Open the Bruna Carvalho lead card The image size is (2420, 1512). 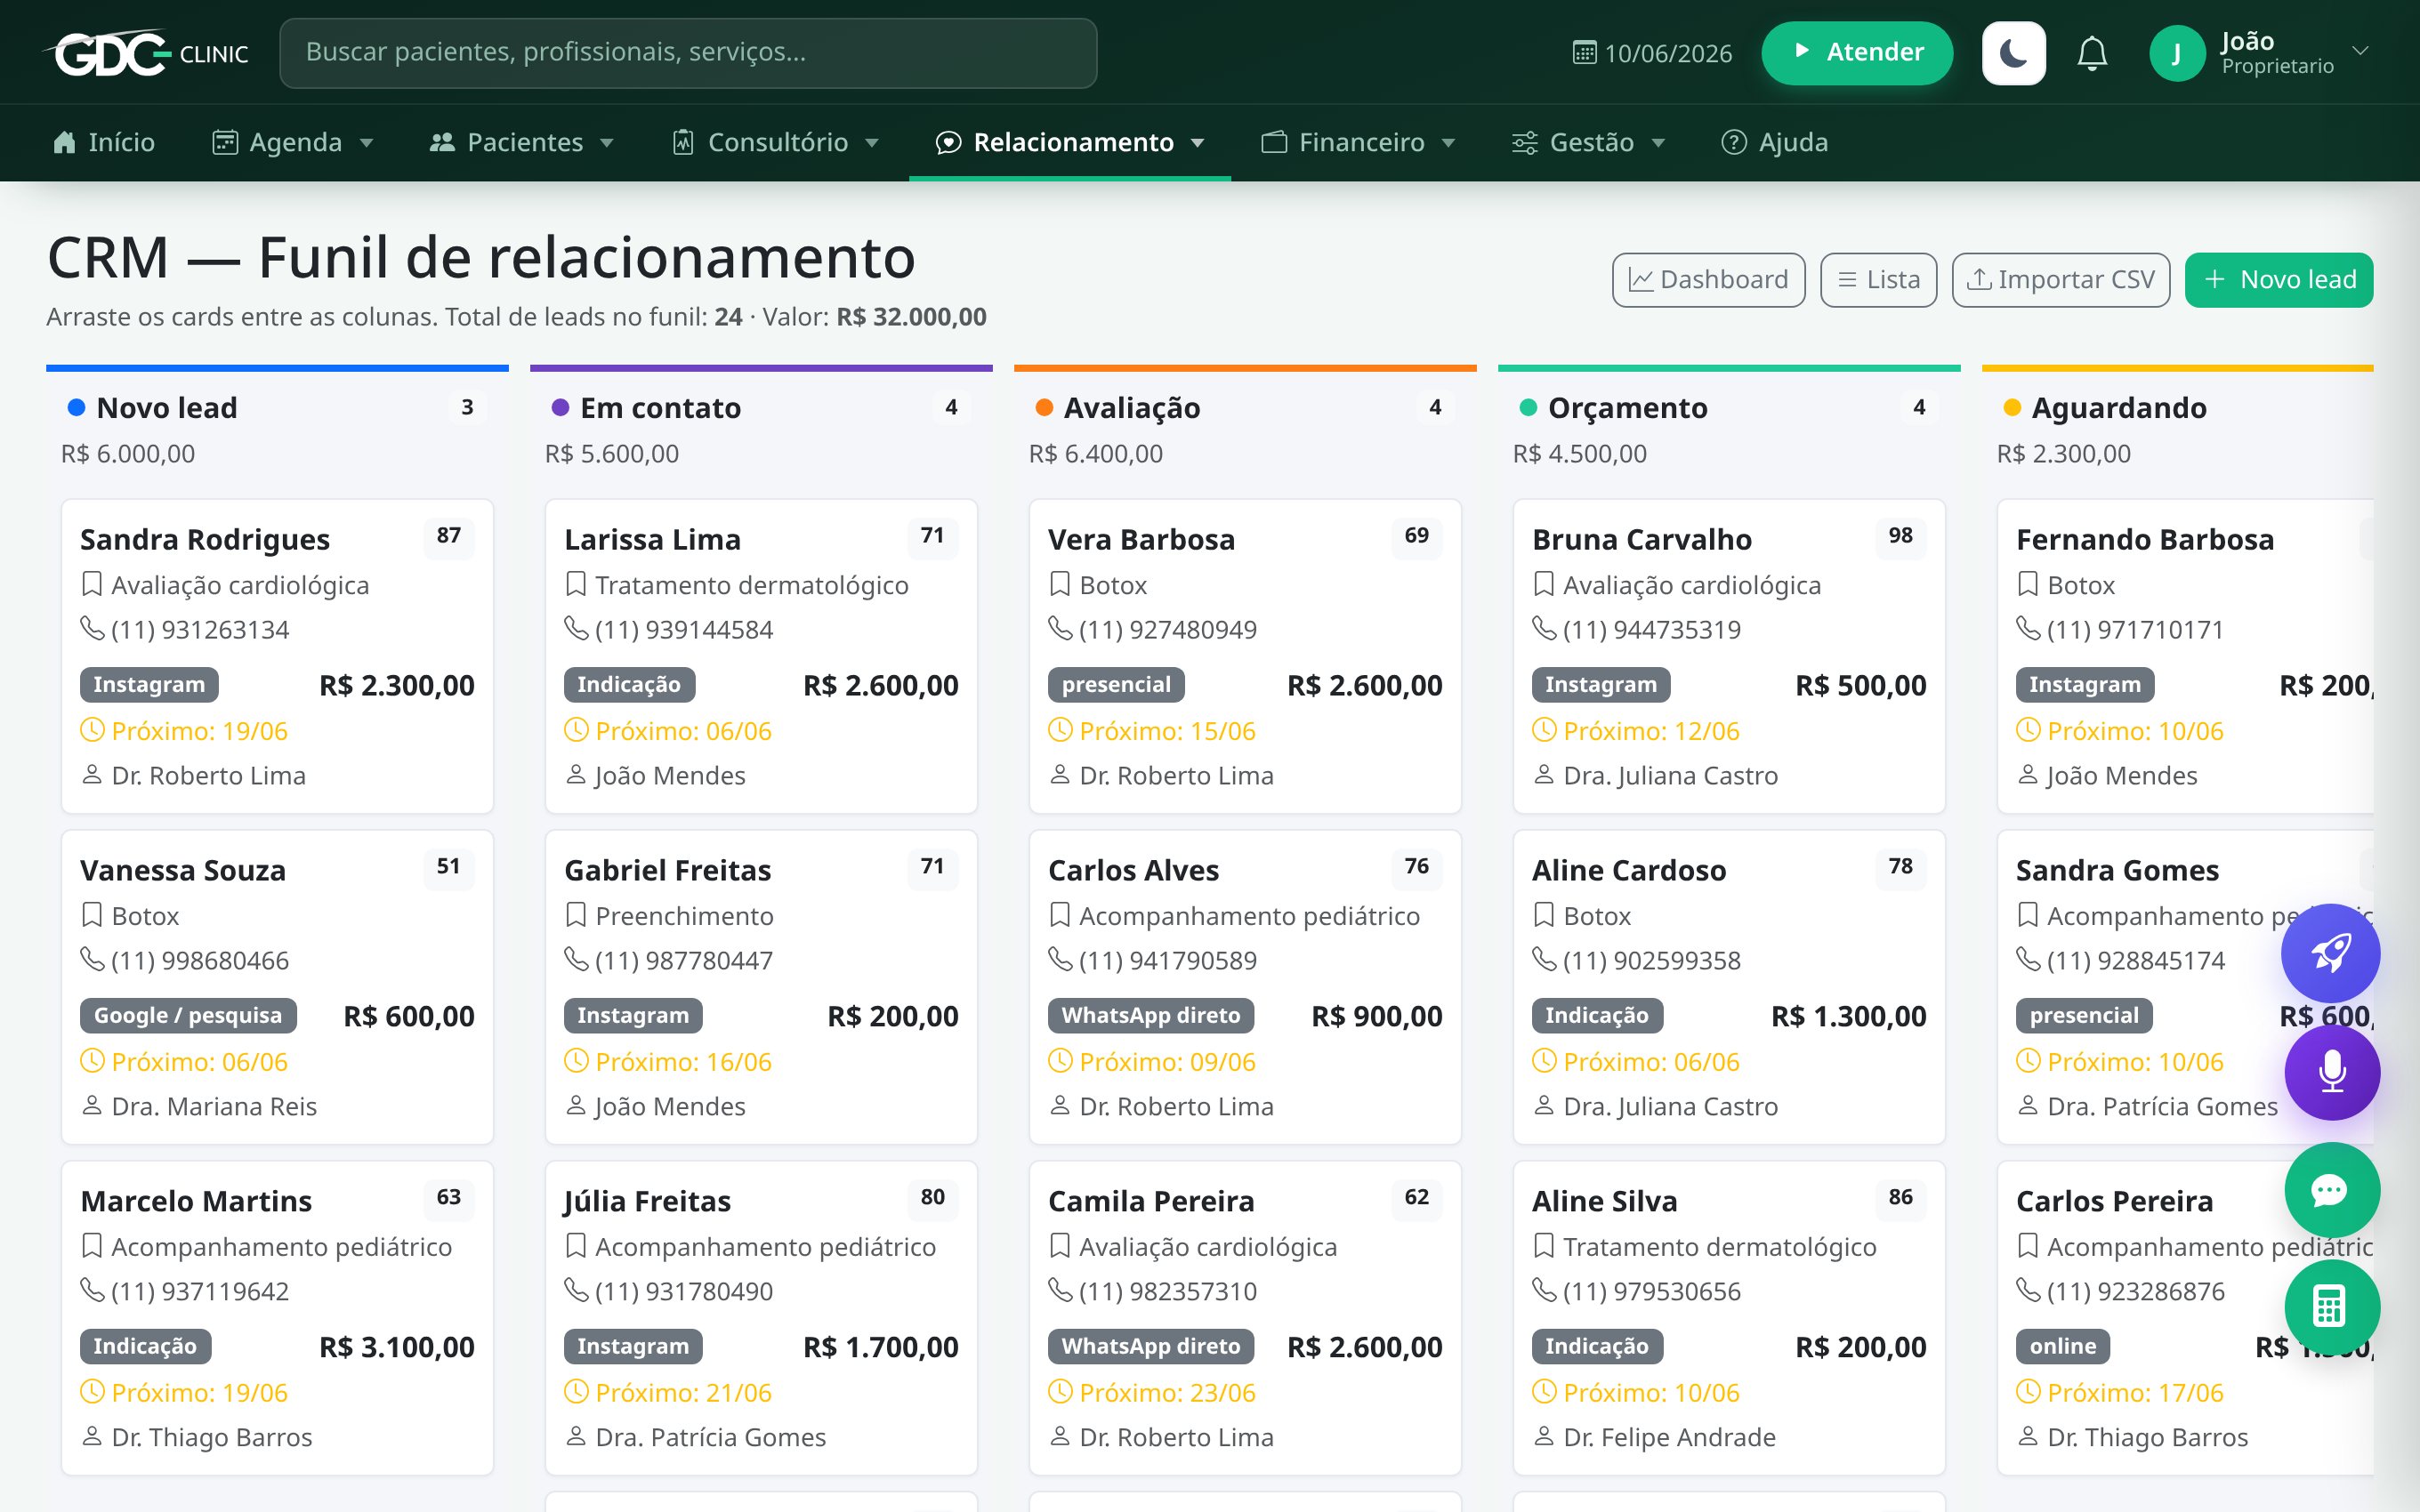pyautogui.click(x=1729, y=656)
